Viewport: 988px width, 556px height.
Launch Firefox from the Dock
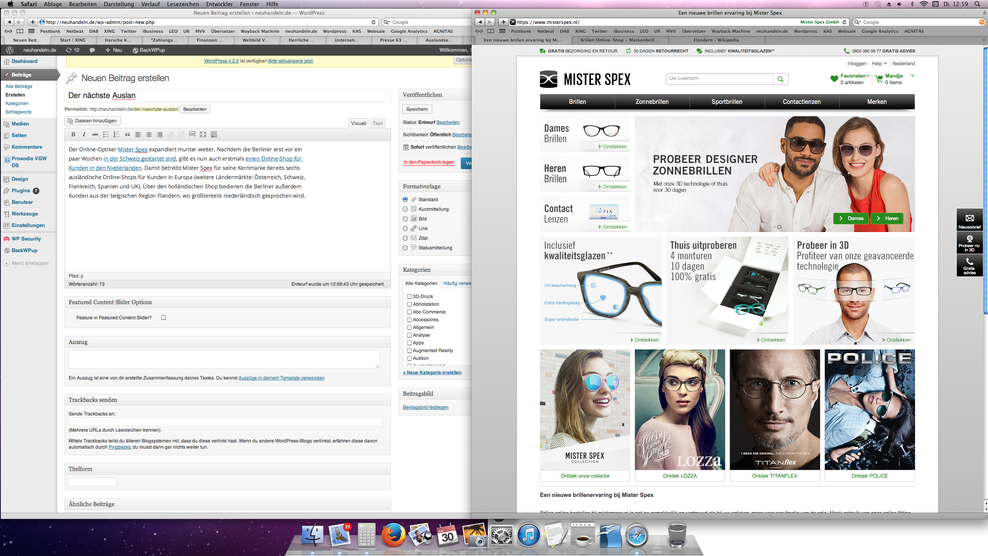click(393, 535)
